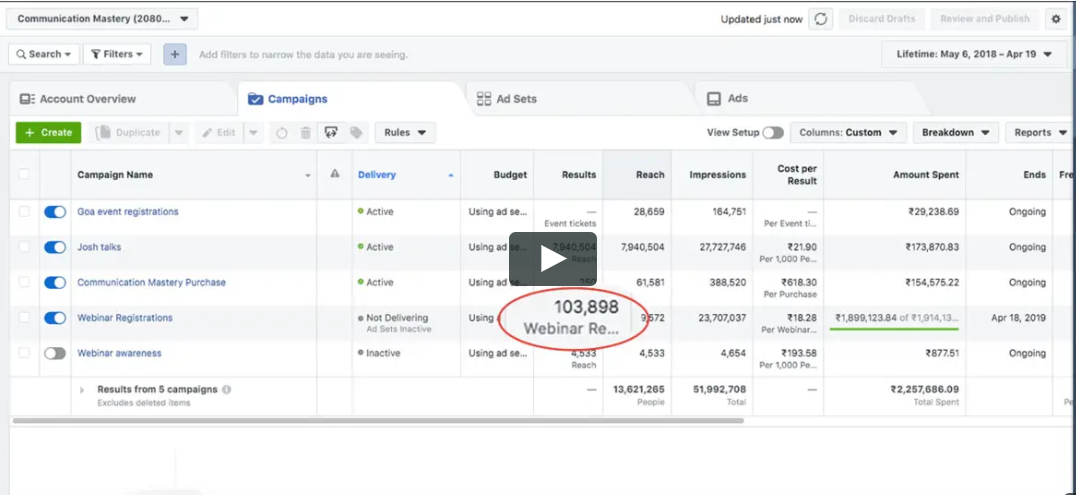1076x495 pixels.
Task: Open the Lifetime date range dropdown
Action: point(974,54)
